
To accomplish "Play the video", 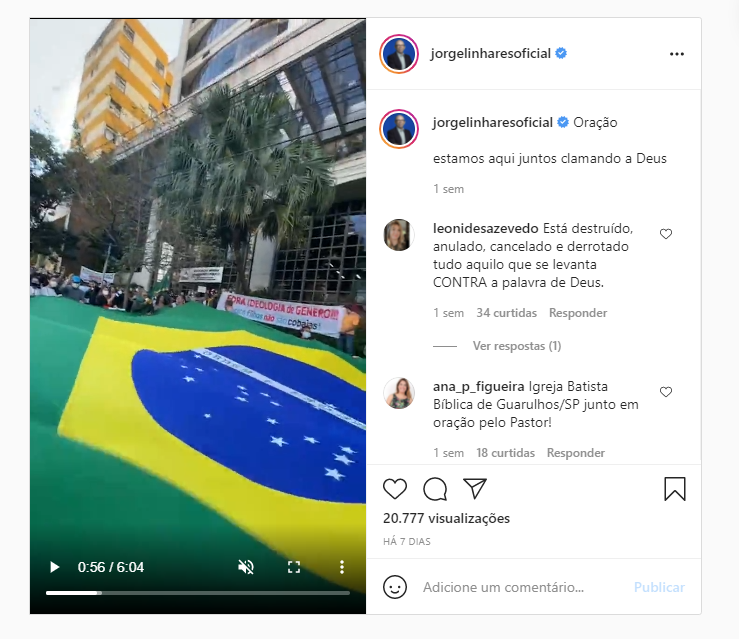I will (x=55, y=567).
